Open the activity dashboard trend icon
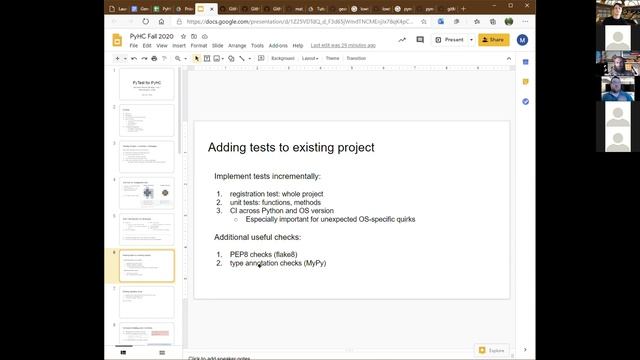This screenshot has width=640, height=360. point(402,40)
